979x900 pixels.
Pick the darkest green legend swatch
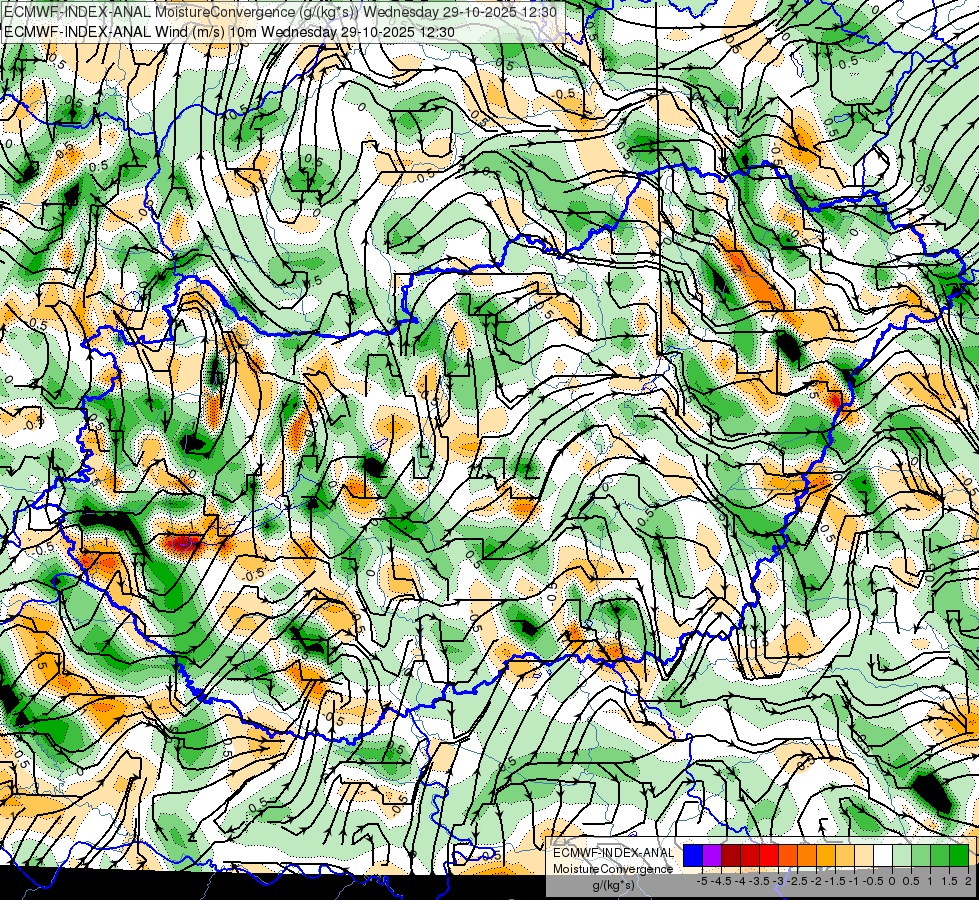coord(959,855)
